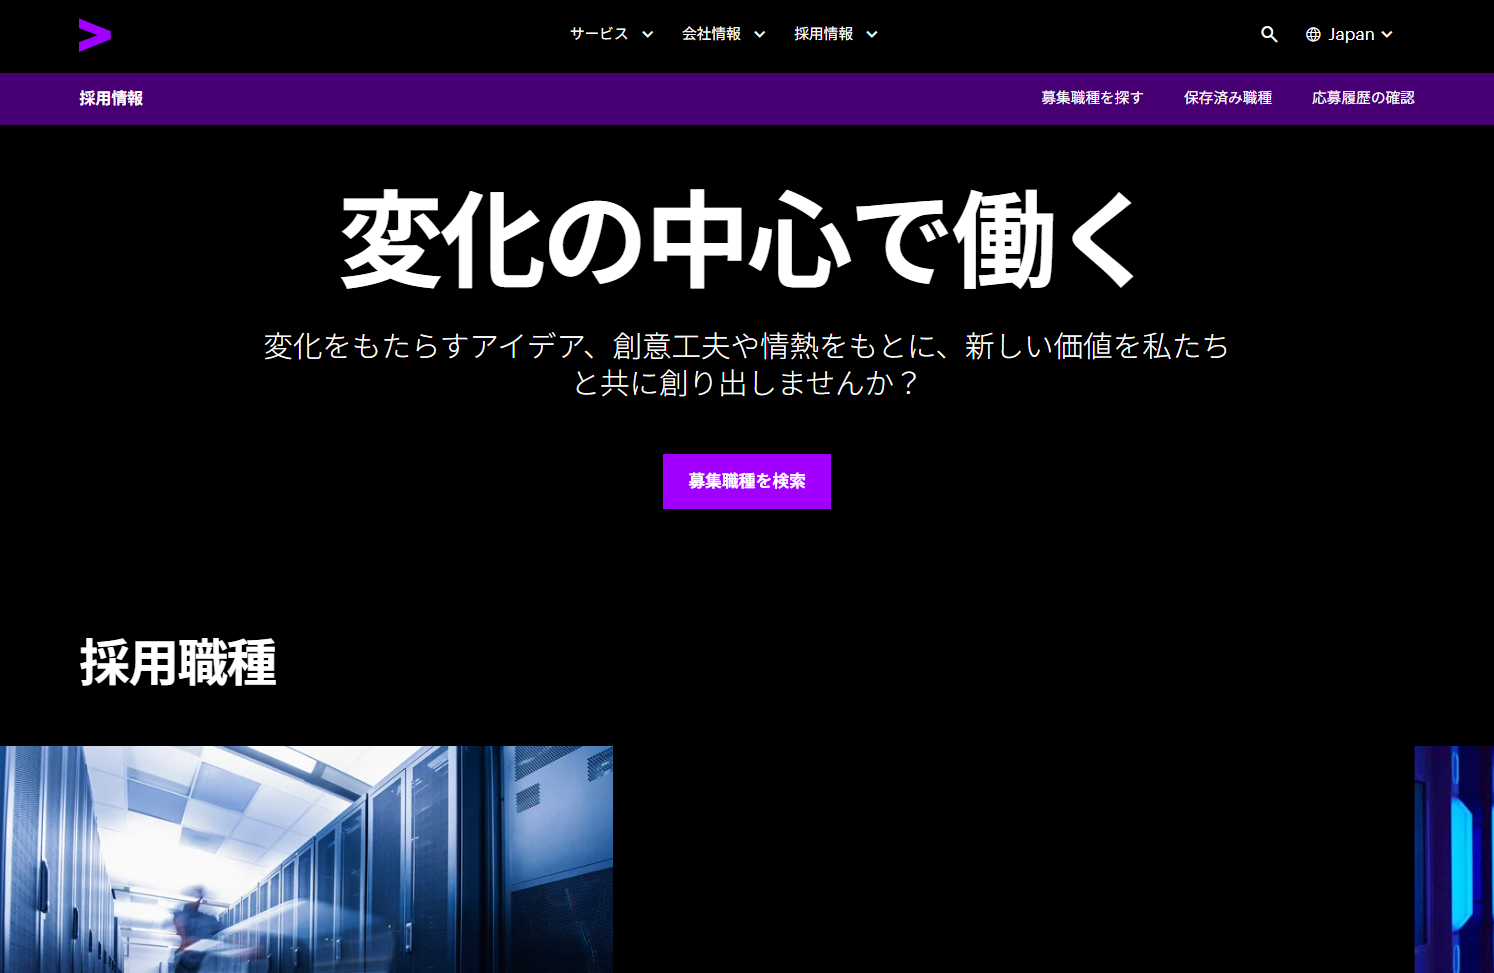
Task: Open the Japan country selector chevron
Action: 1387,35
